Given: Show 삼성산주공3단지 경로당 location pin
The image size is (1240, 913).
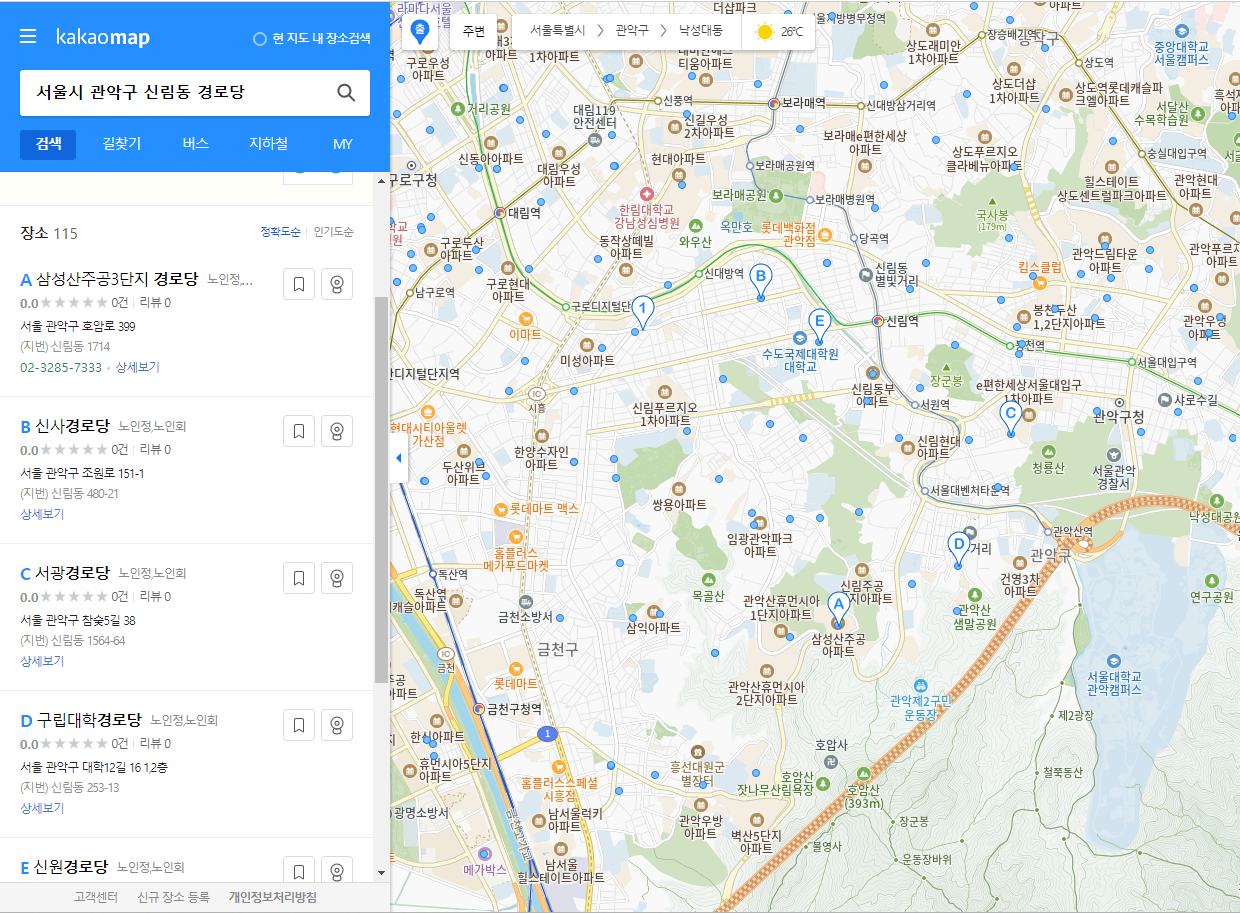Looking at the screenshot, I should pyautogui.click(x=337, y=284).
